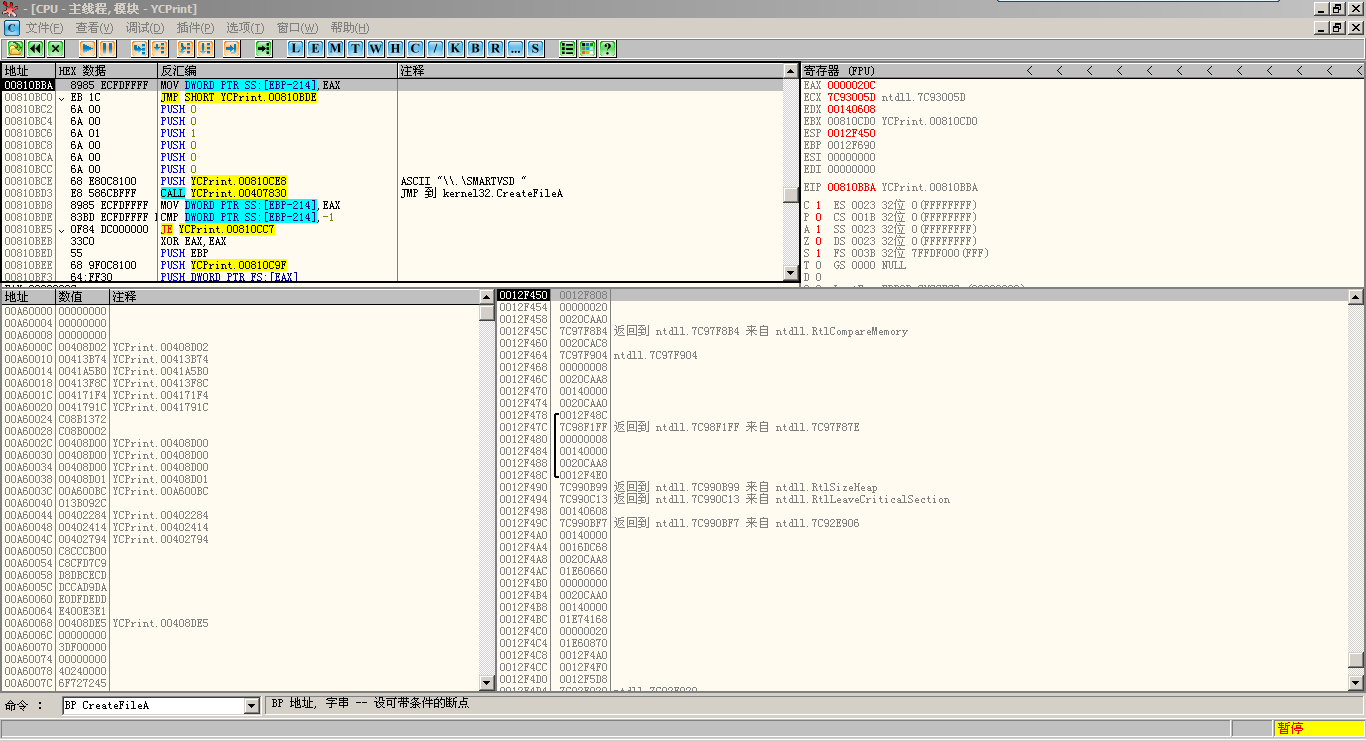
Task: Expand the command box dropdown arrow
Action: pyautogui.click(x=252, y=706)
